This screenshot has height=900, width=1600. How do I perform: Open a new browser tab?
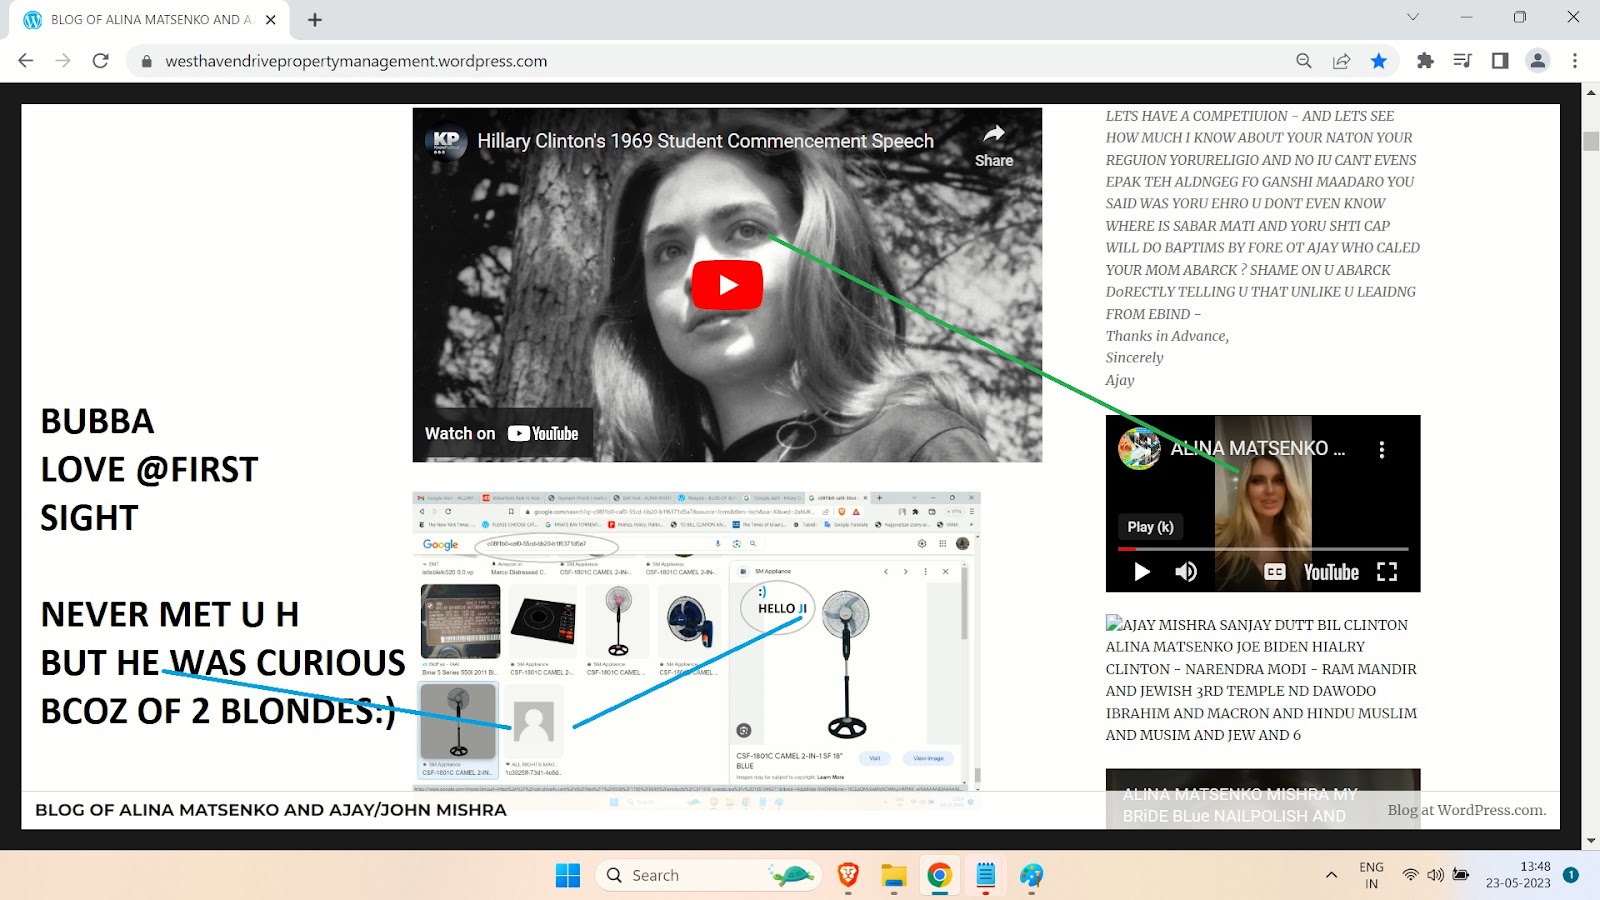coord(315,20)
